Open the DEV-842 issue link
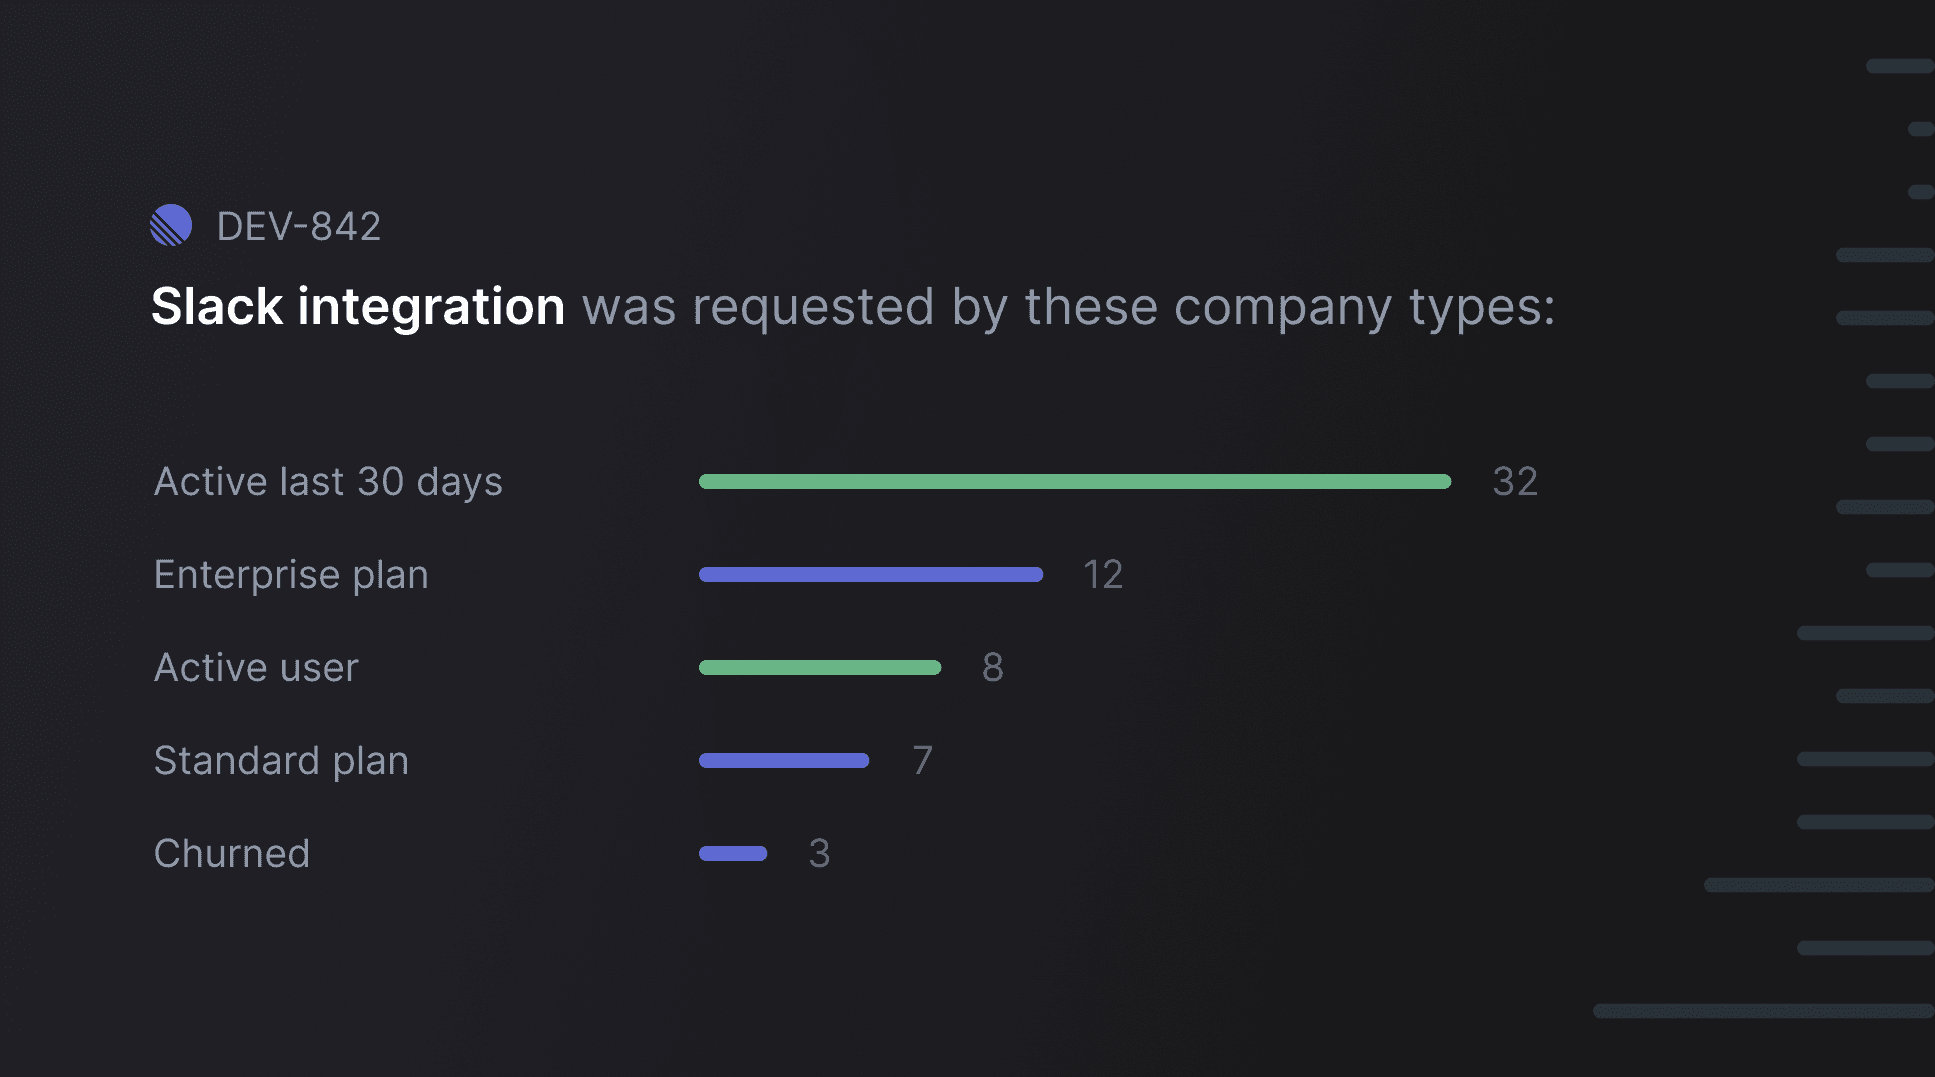The width and height of the screenshot is (1935, 1077). (x=298, y=227)
